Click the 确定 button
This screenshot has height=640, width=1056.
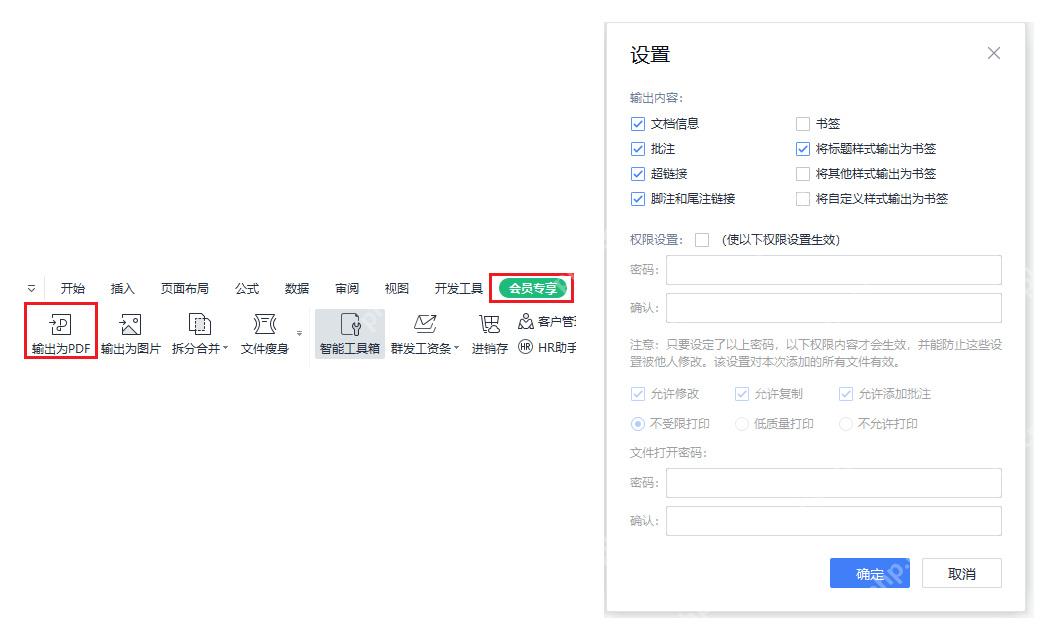click(869, 573)
